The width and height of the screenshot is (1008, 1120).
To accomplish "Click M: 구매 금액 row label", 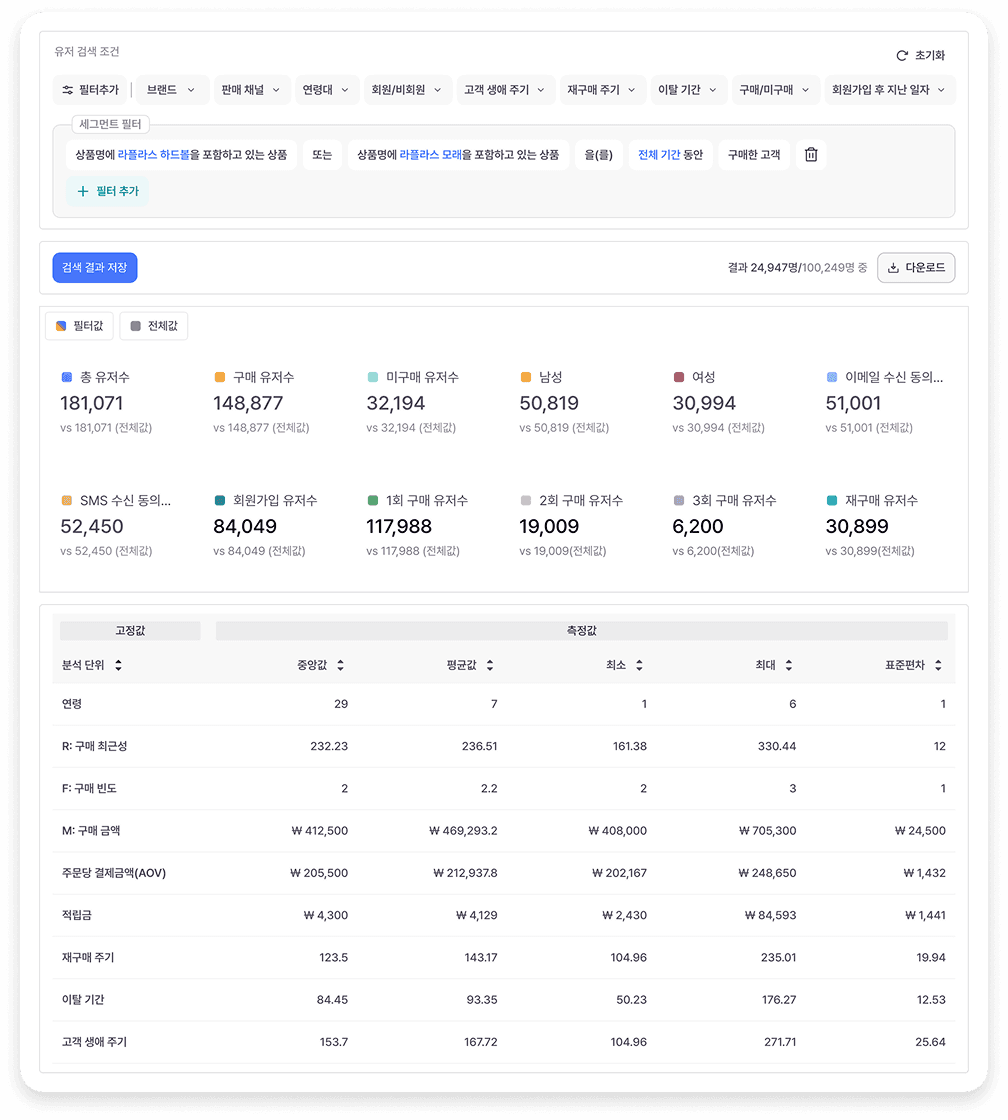I will click(91, 831).
